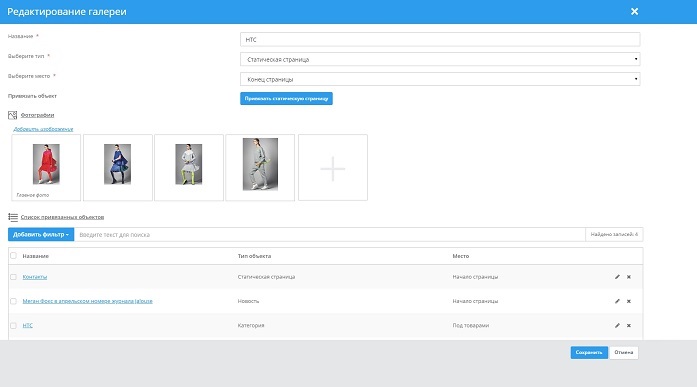Check the HTC row checkbox
The height and width of the screenshot is (387, 697).
click(x=13, y=326)
